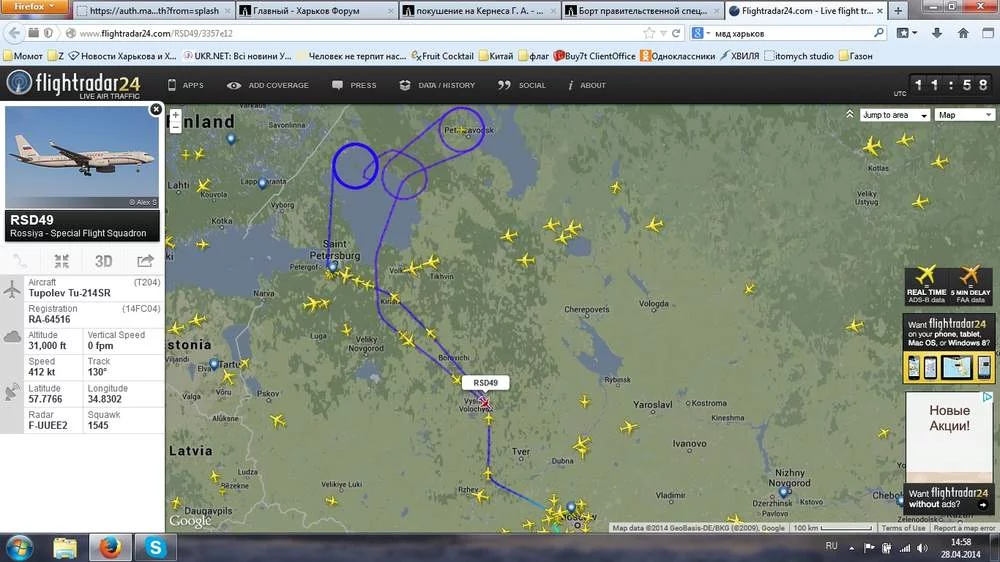1000x562 pixels.
Task: Open the DATA / HISTORY menu
Action: pyautogui.click(x=437, y=85)
